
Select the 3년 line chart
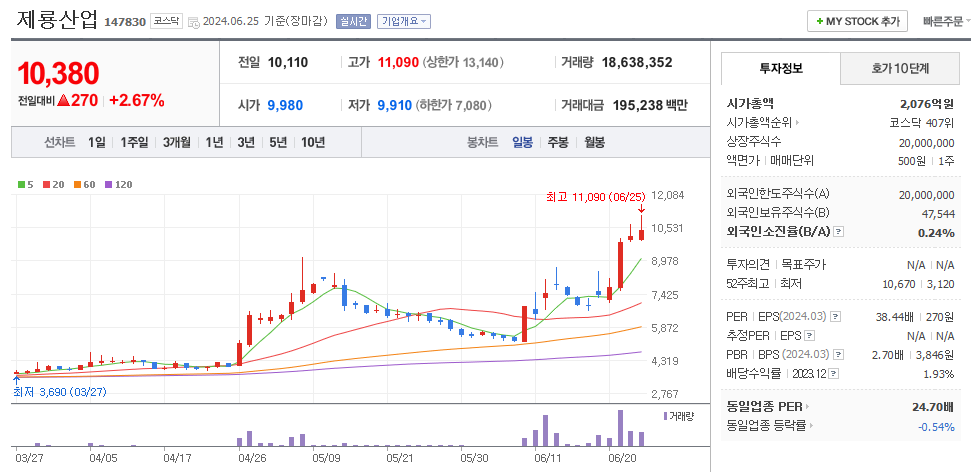coord(246,142)
